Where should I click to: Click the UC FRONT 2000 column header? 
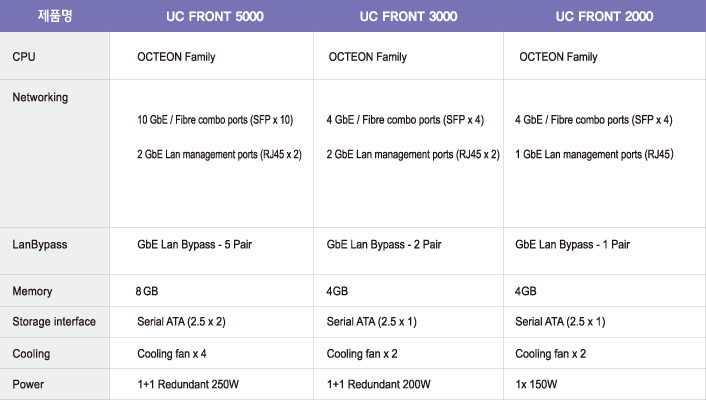pyautogui.click(x=604, y=17)
